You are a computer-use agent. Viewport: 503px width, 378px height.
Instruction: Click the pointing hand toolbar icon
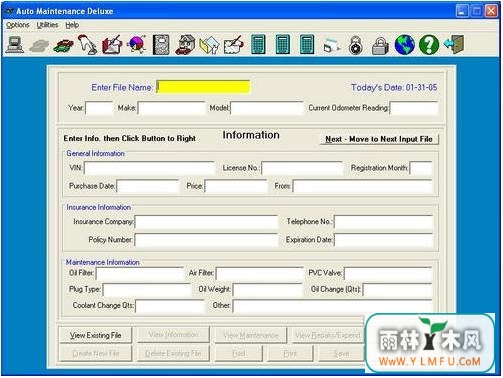pos(88,45)
